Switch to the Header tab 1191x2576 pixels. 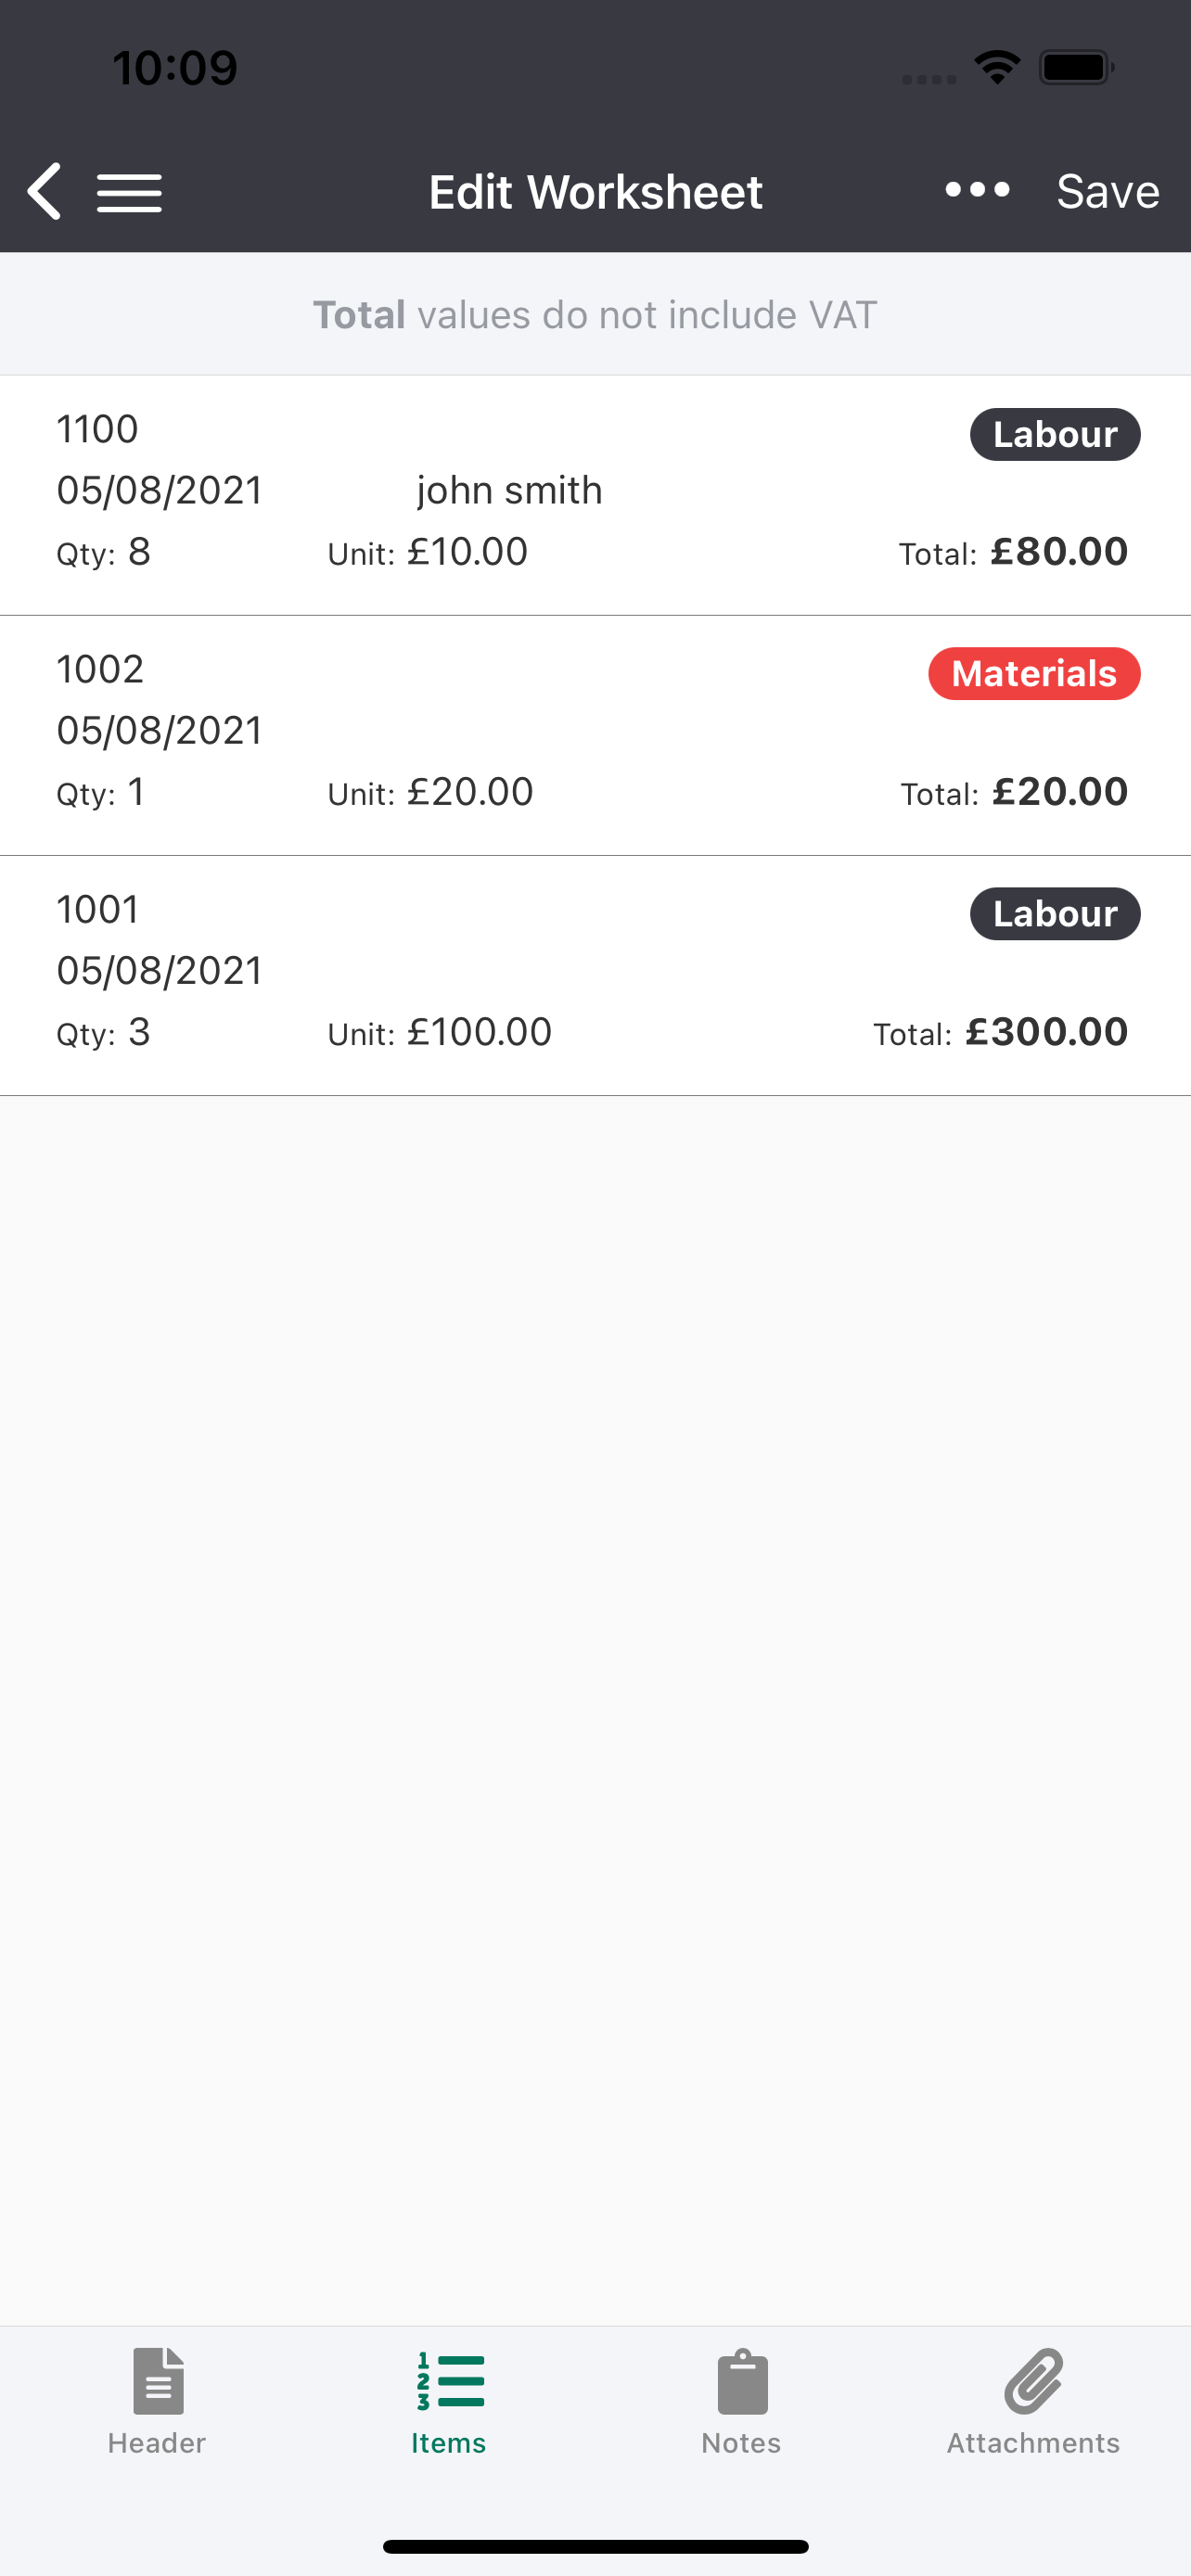click(x=157, y=2402)
